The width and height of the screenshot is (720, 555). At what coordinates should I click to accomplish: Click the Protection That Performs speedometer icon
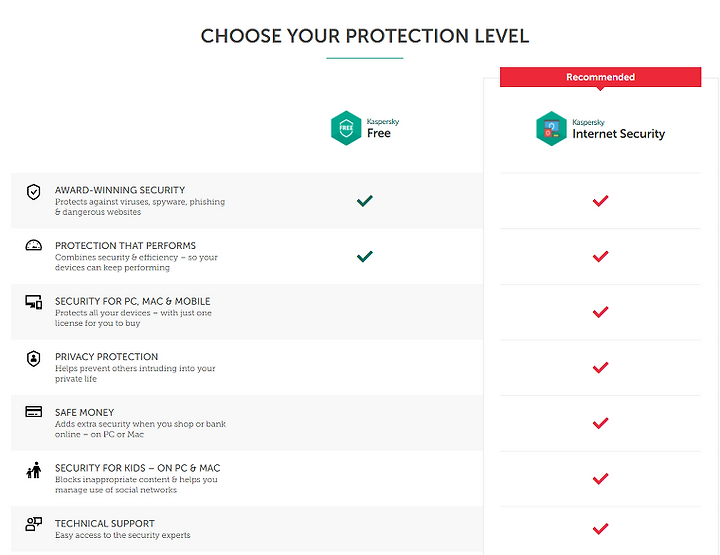coord(34,246)
